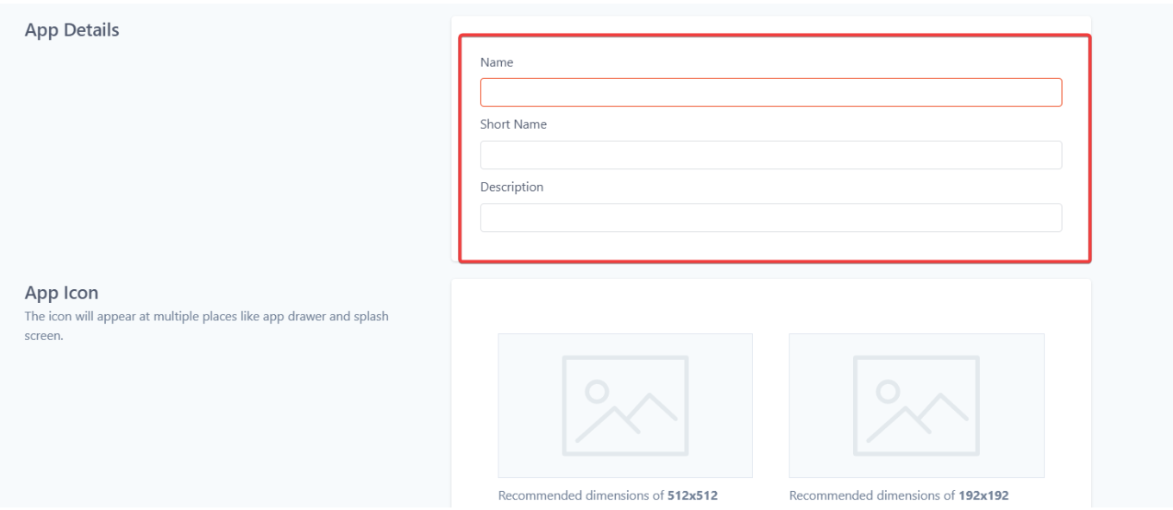The height and width of the screenshot is (510, 1173).
Task: Select the Description input field
Action: click(x=770, y=218)
